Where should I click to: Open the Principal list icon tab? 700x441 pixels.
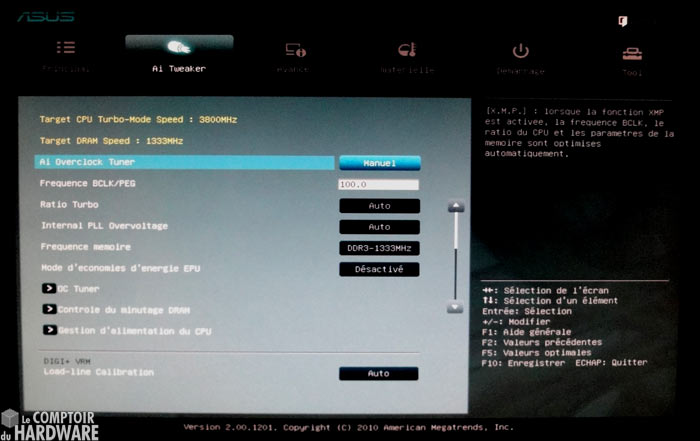tap(66, 48)
